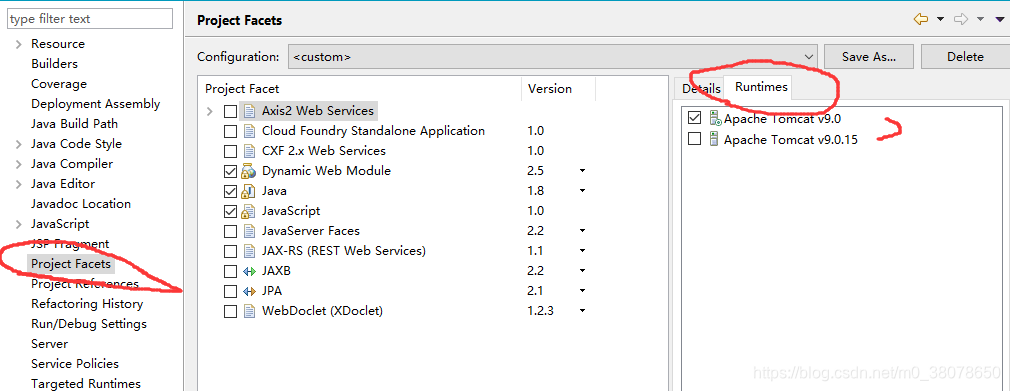Image resolution: width=1010 pixels, height=391 pixels.
Task: Click the Save As... button
Action: [x=869, y=57]
